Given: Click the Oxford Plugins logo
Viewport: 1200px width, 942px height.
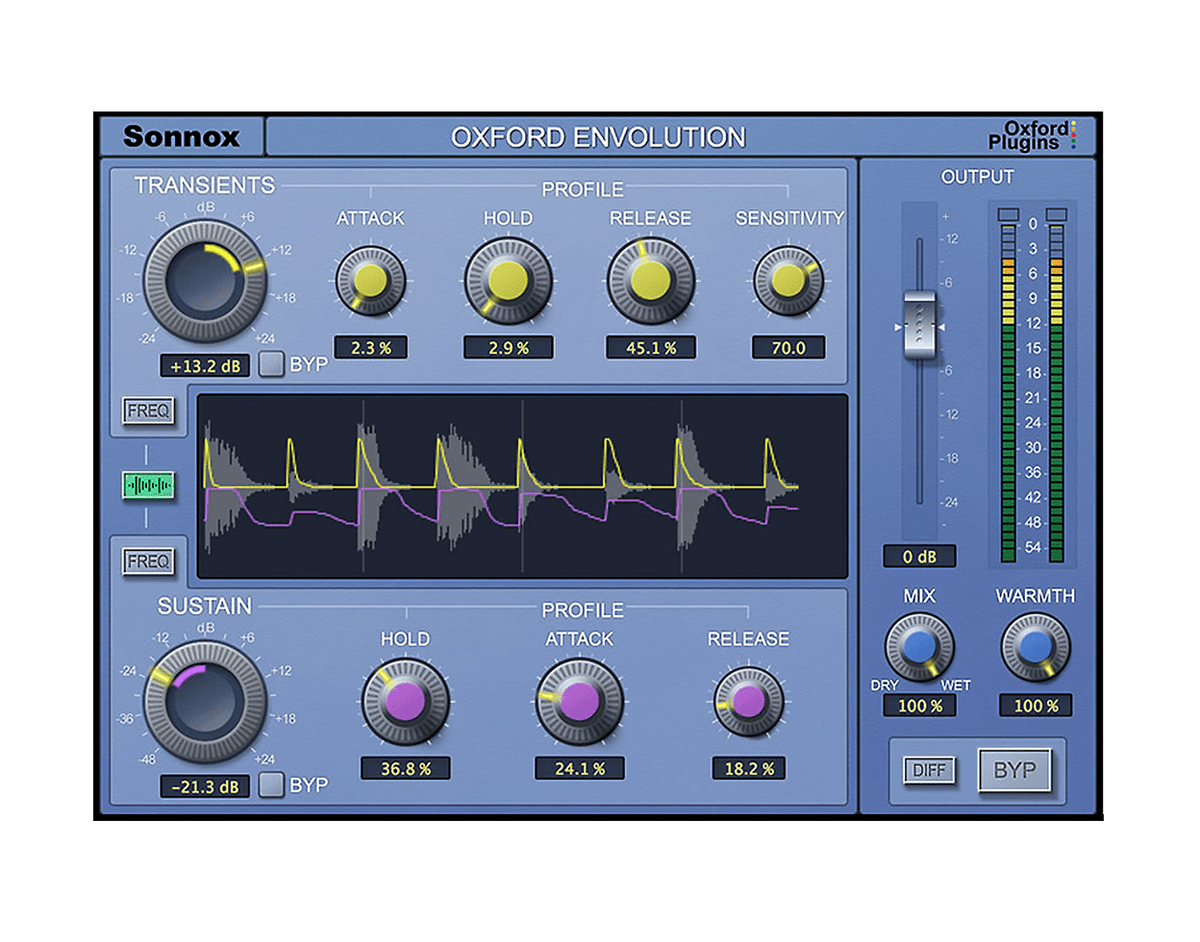Looking at the screenshot, I should point(1036,136).
